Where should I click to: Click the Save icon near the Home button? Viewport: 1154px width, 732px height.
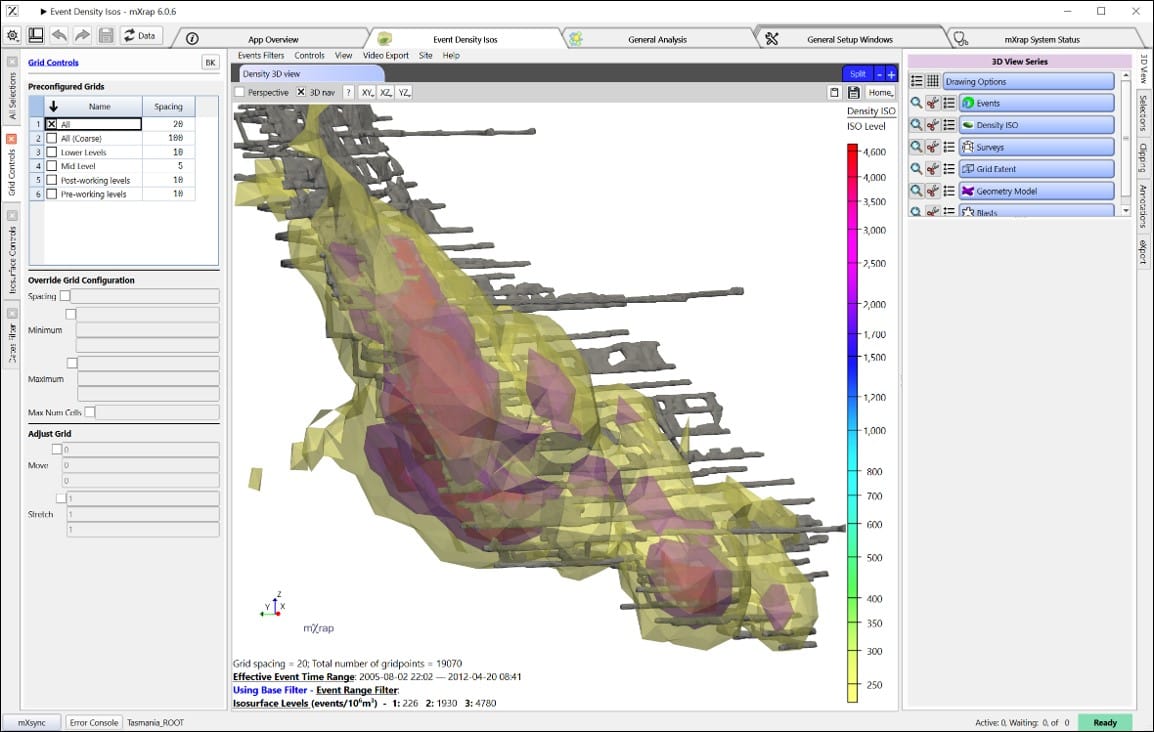[x=852, y=92]
